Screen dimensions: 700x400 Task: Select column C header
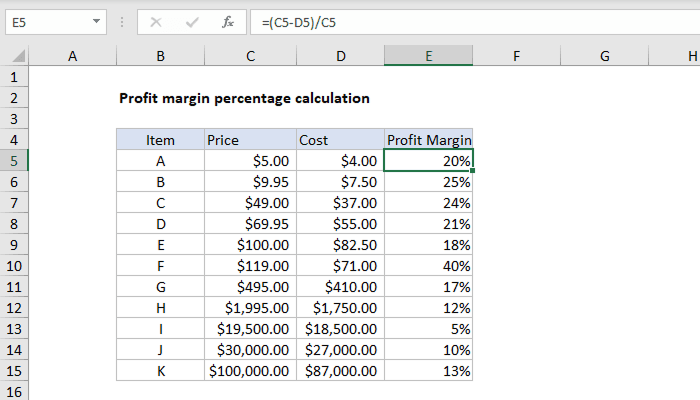coord(250,58)
